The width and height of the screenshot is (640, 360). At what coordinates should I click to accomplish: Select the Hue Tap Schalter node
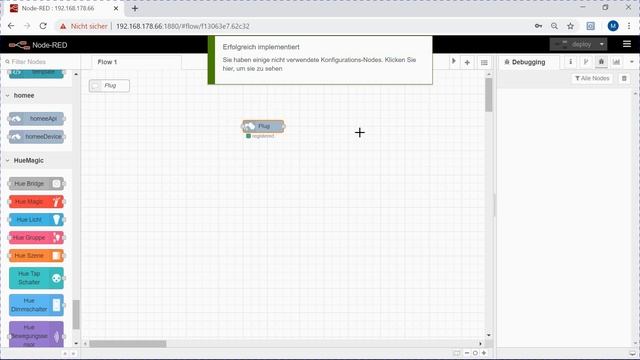(x=36, y=278)
